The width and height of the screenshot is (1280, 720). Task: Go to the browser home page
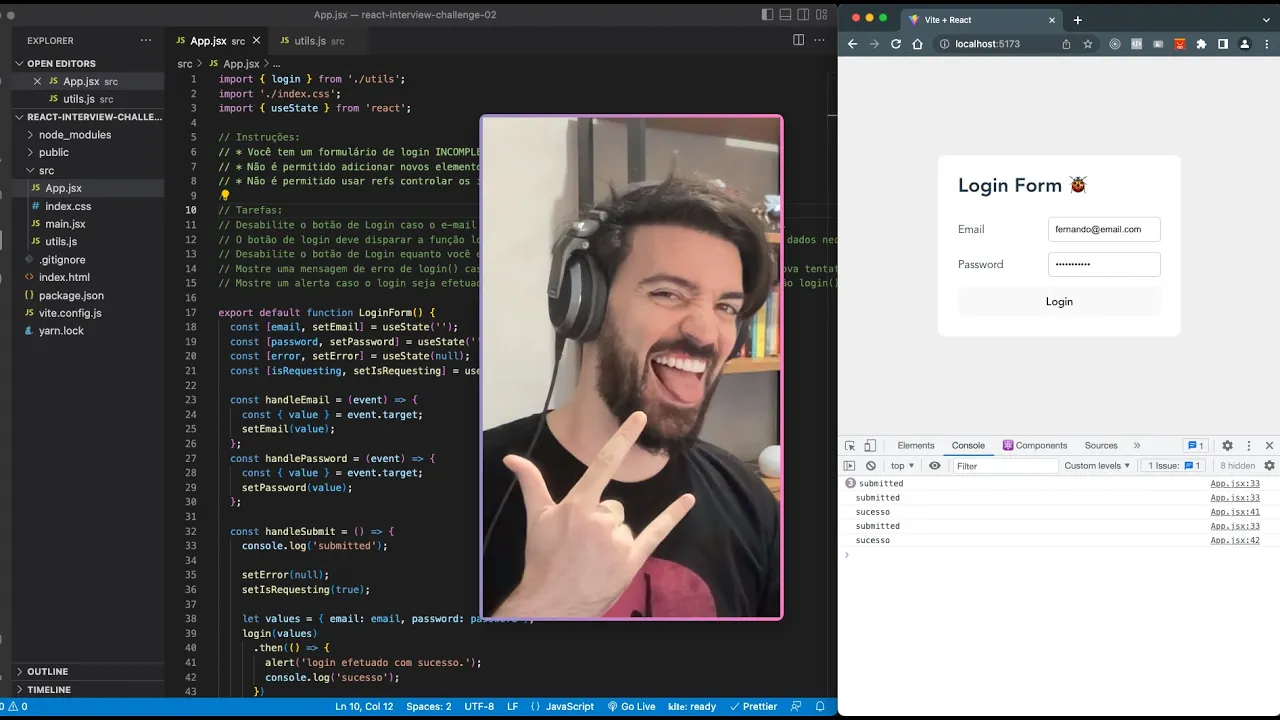pyautogui.click(x=917, y=44)
